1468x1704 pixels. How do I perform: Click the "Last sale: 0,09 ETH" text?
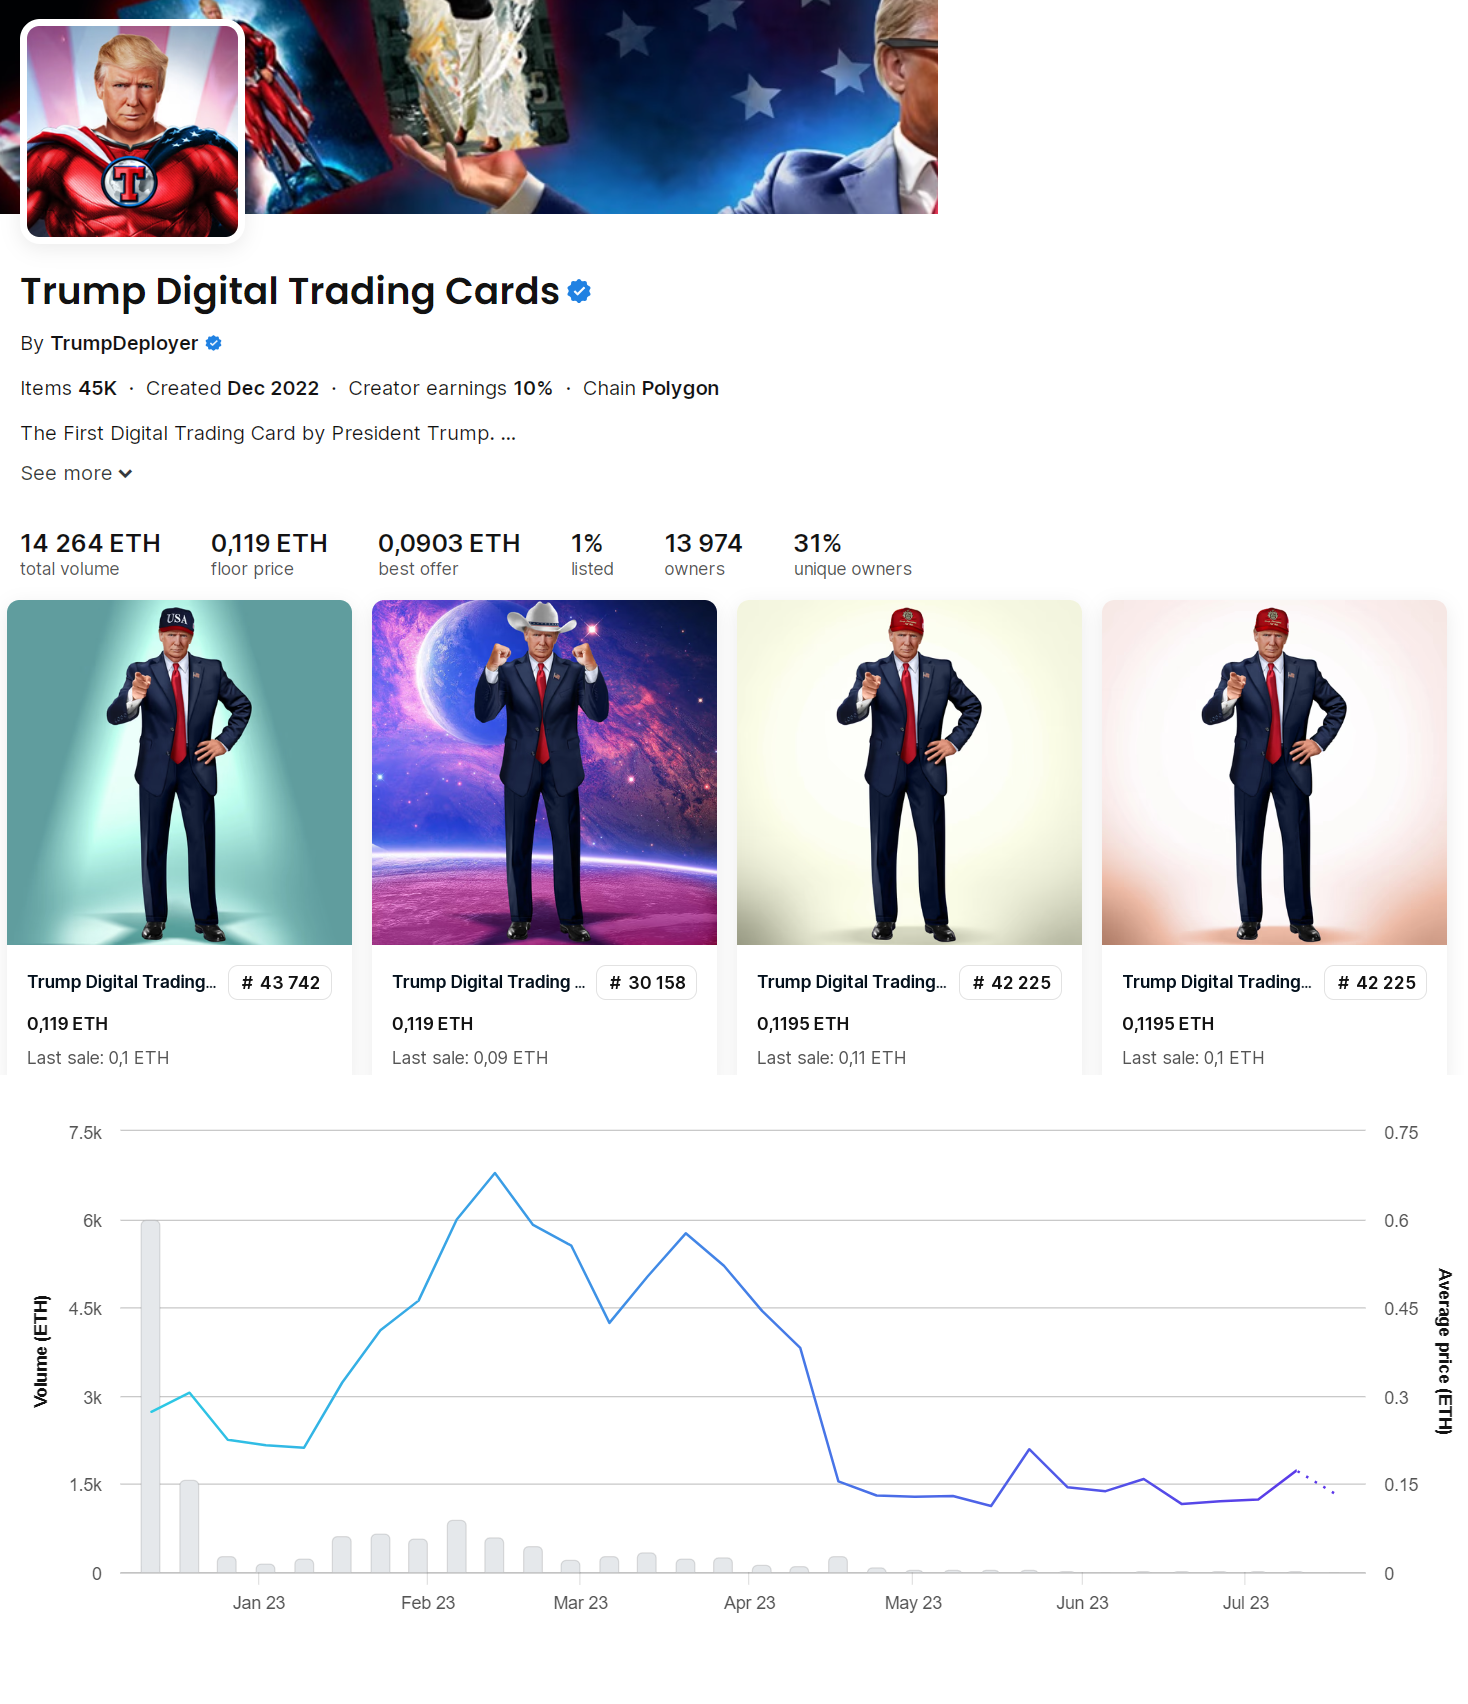tap(470, 1058)
